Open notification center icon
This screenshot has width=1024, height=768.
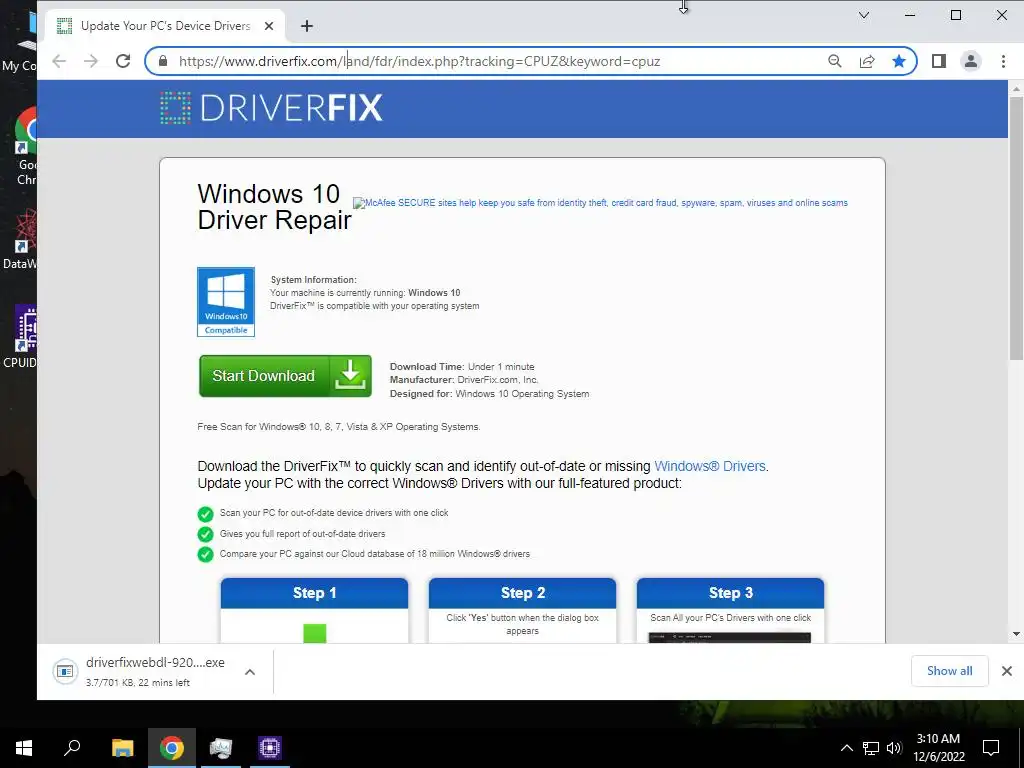(991, 748)
